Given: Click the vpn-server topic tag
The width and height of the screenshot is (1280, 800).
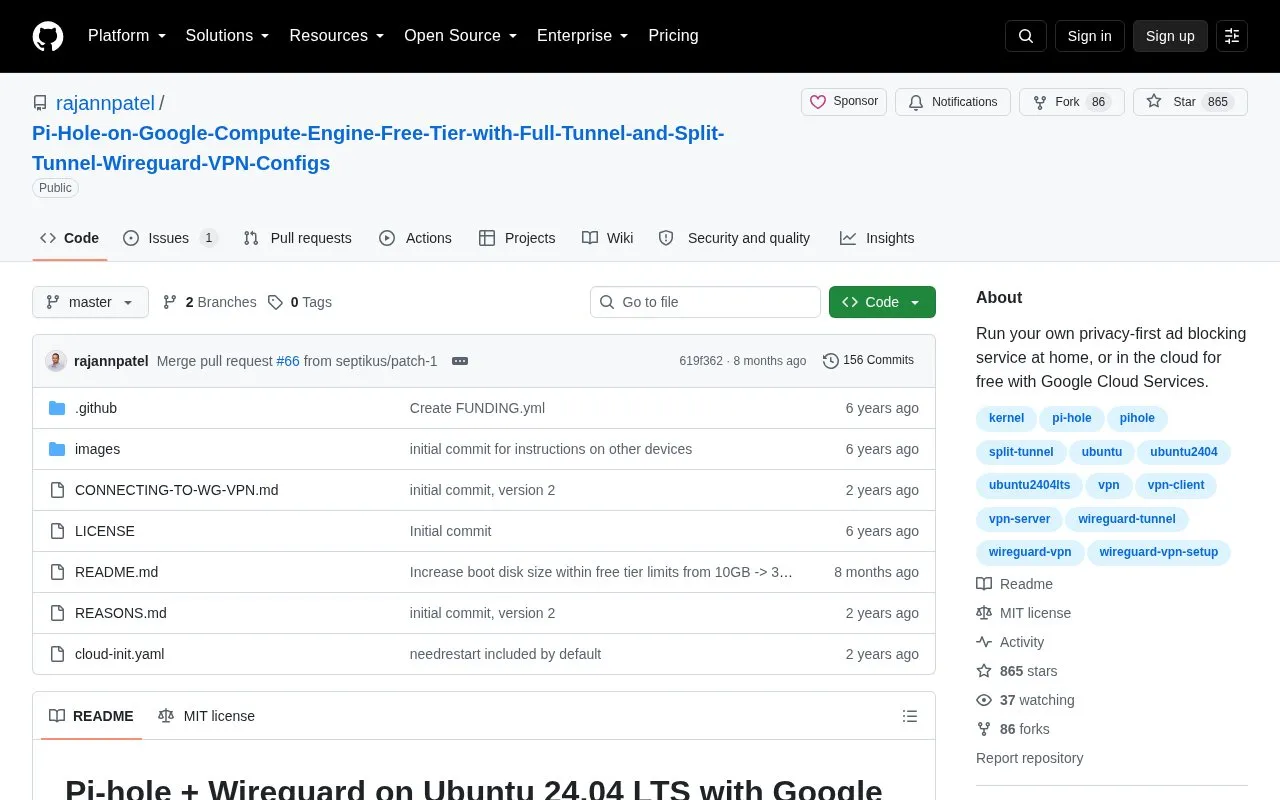Looking at the screenshot, I should click(1019, 519).
